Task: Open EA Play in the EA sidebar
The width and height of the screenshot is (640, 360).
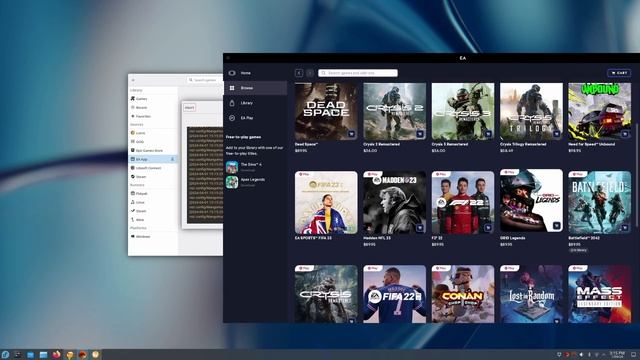Action: click(255, 118)
